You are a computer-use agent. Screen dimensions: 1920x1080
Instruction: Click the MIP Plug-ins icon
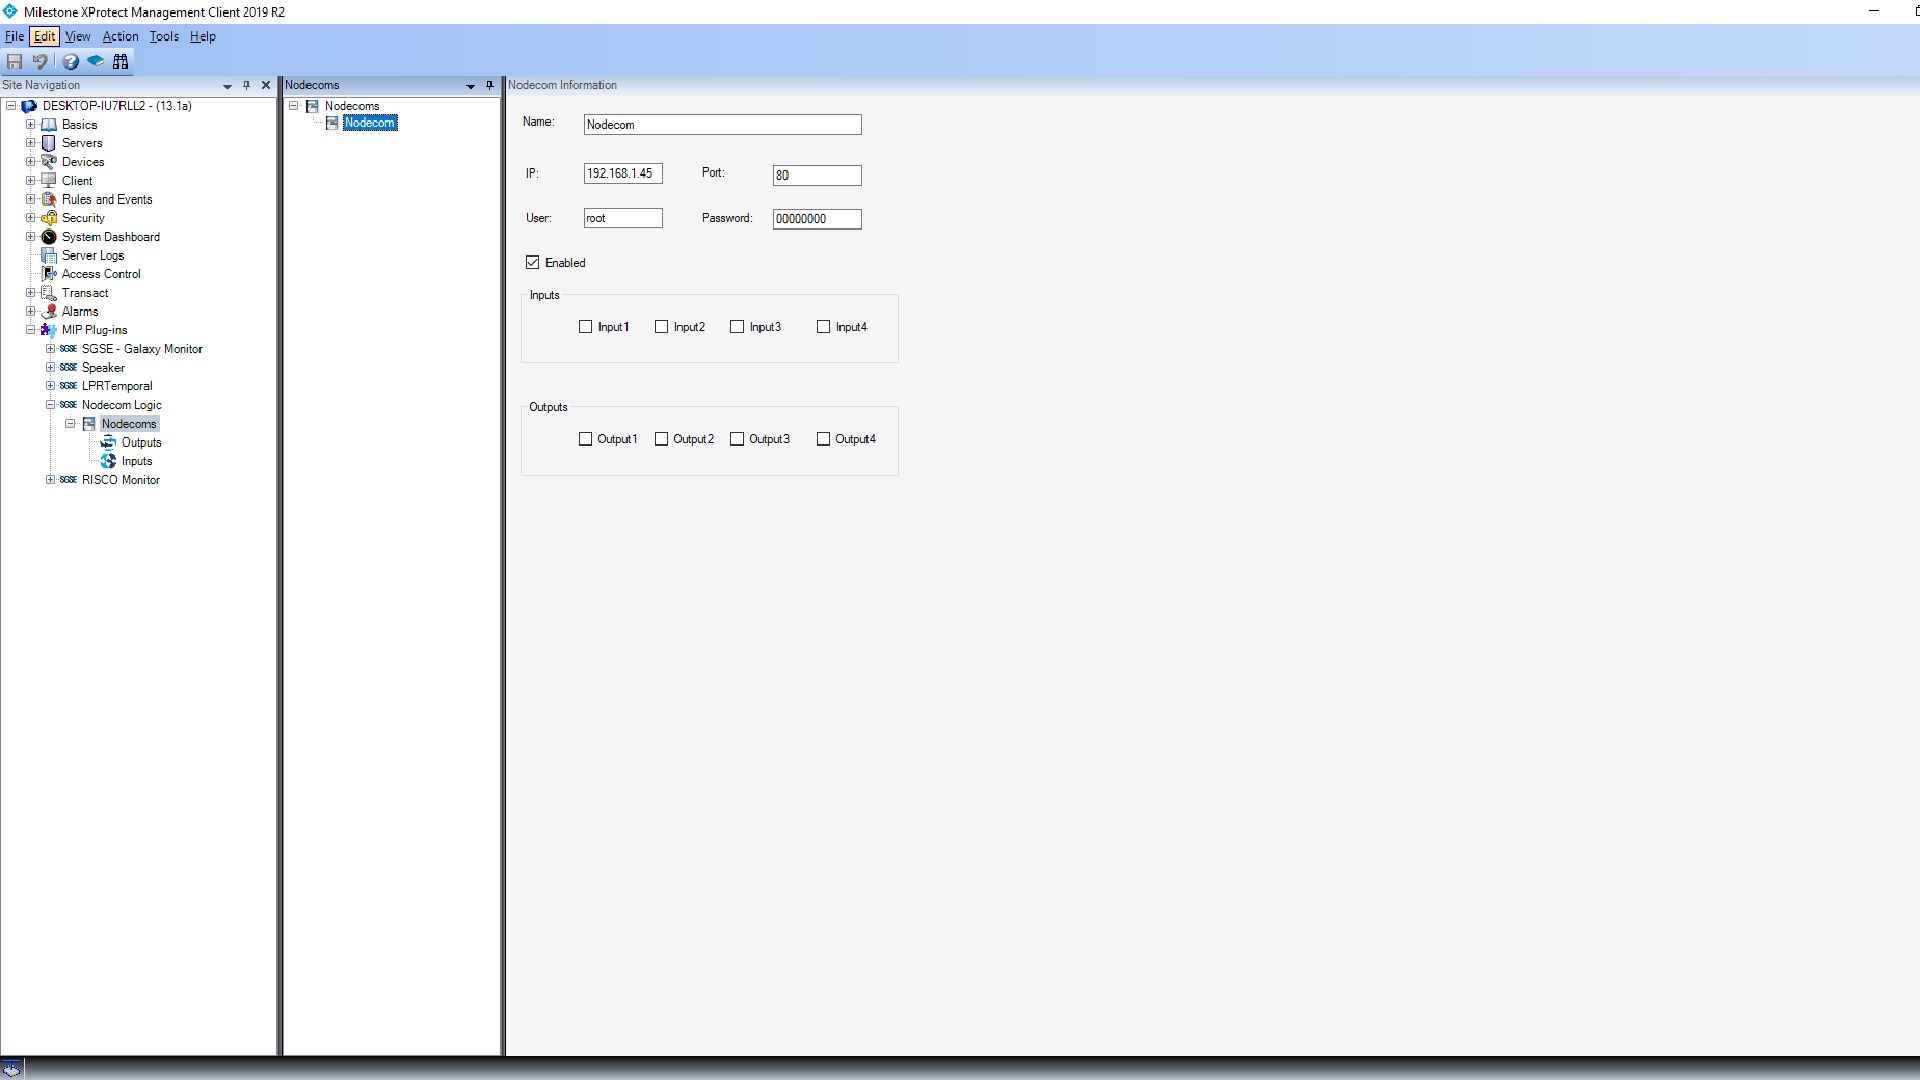tap(49, 330)
